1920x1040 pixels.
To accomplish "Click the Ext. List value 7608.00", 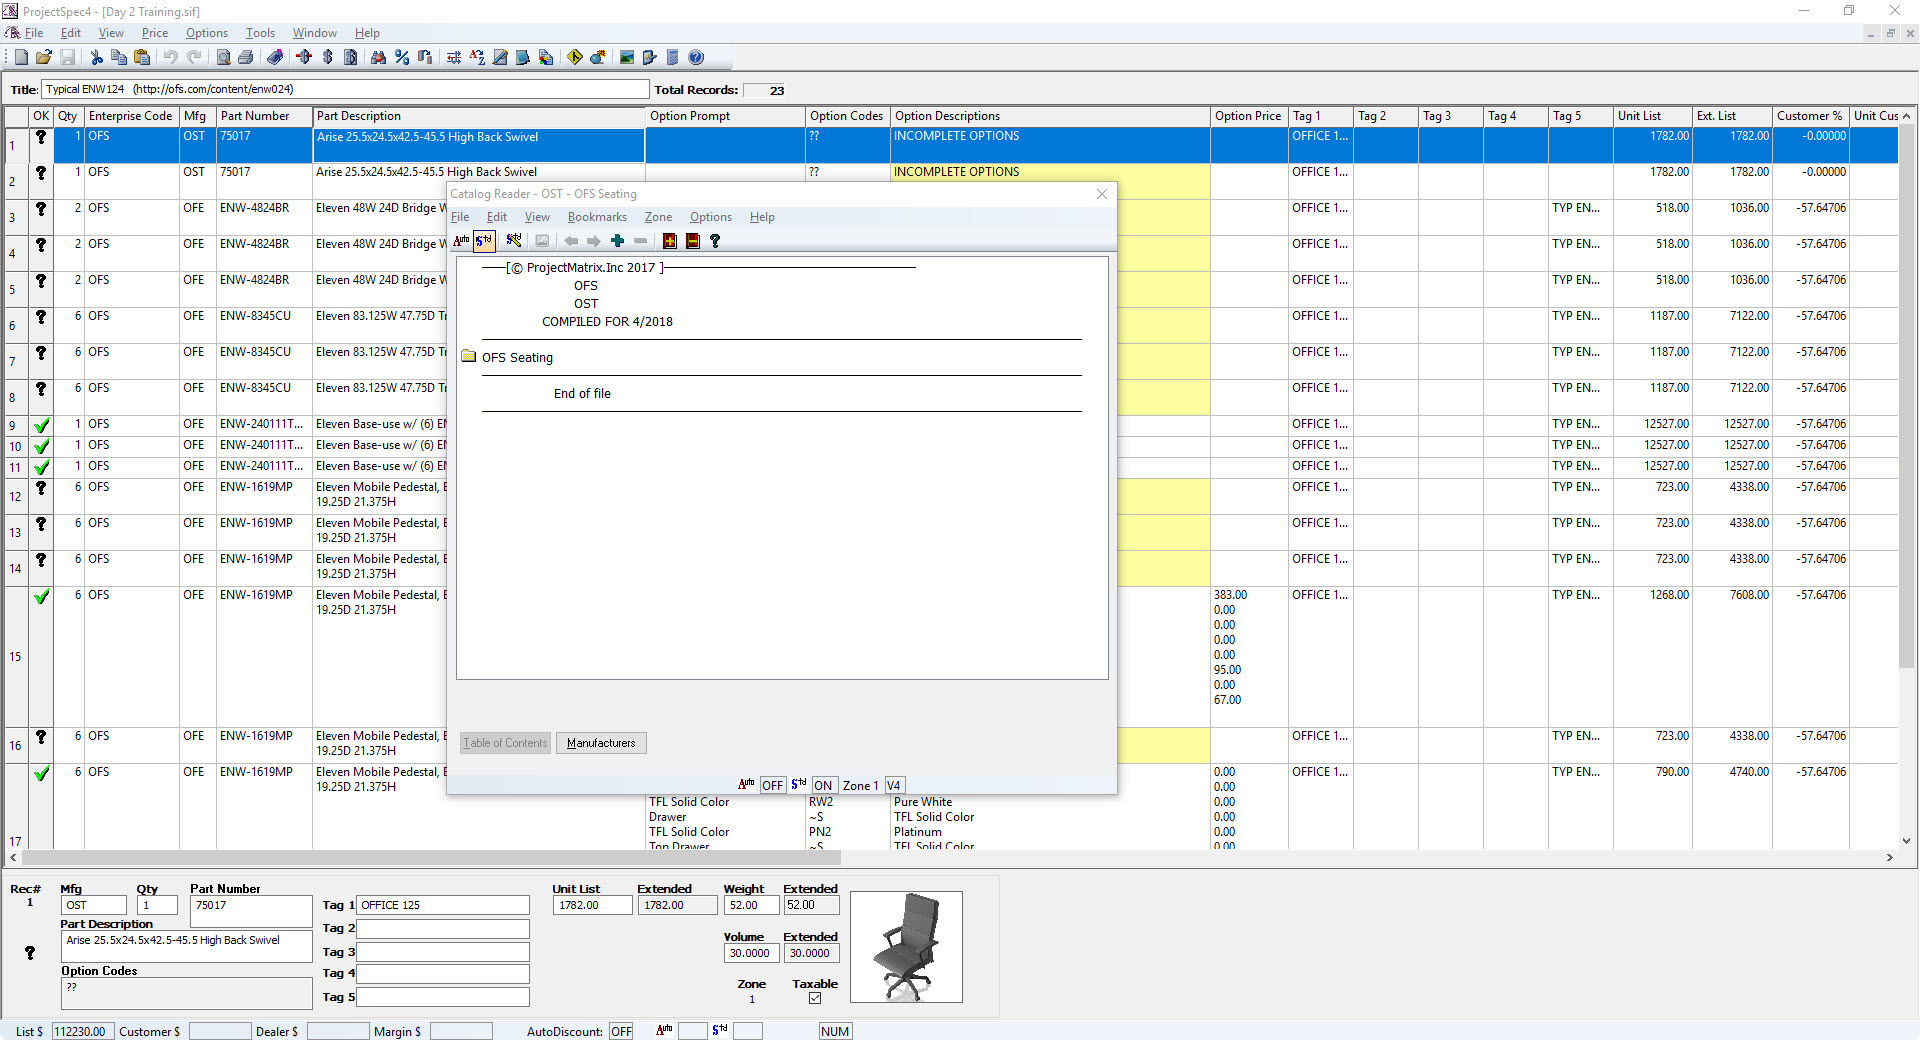I will (x=1749, y=595).
